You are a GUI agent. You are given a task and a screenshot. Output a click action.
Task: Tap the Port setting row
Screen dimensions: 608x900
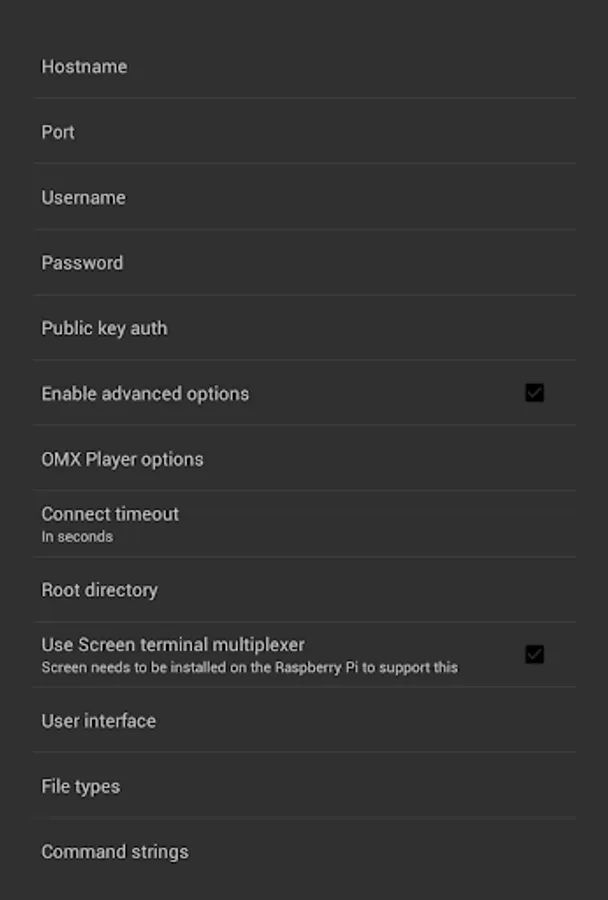pyautogui.click(x=58, y=132)
